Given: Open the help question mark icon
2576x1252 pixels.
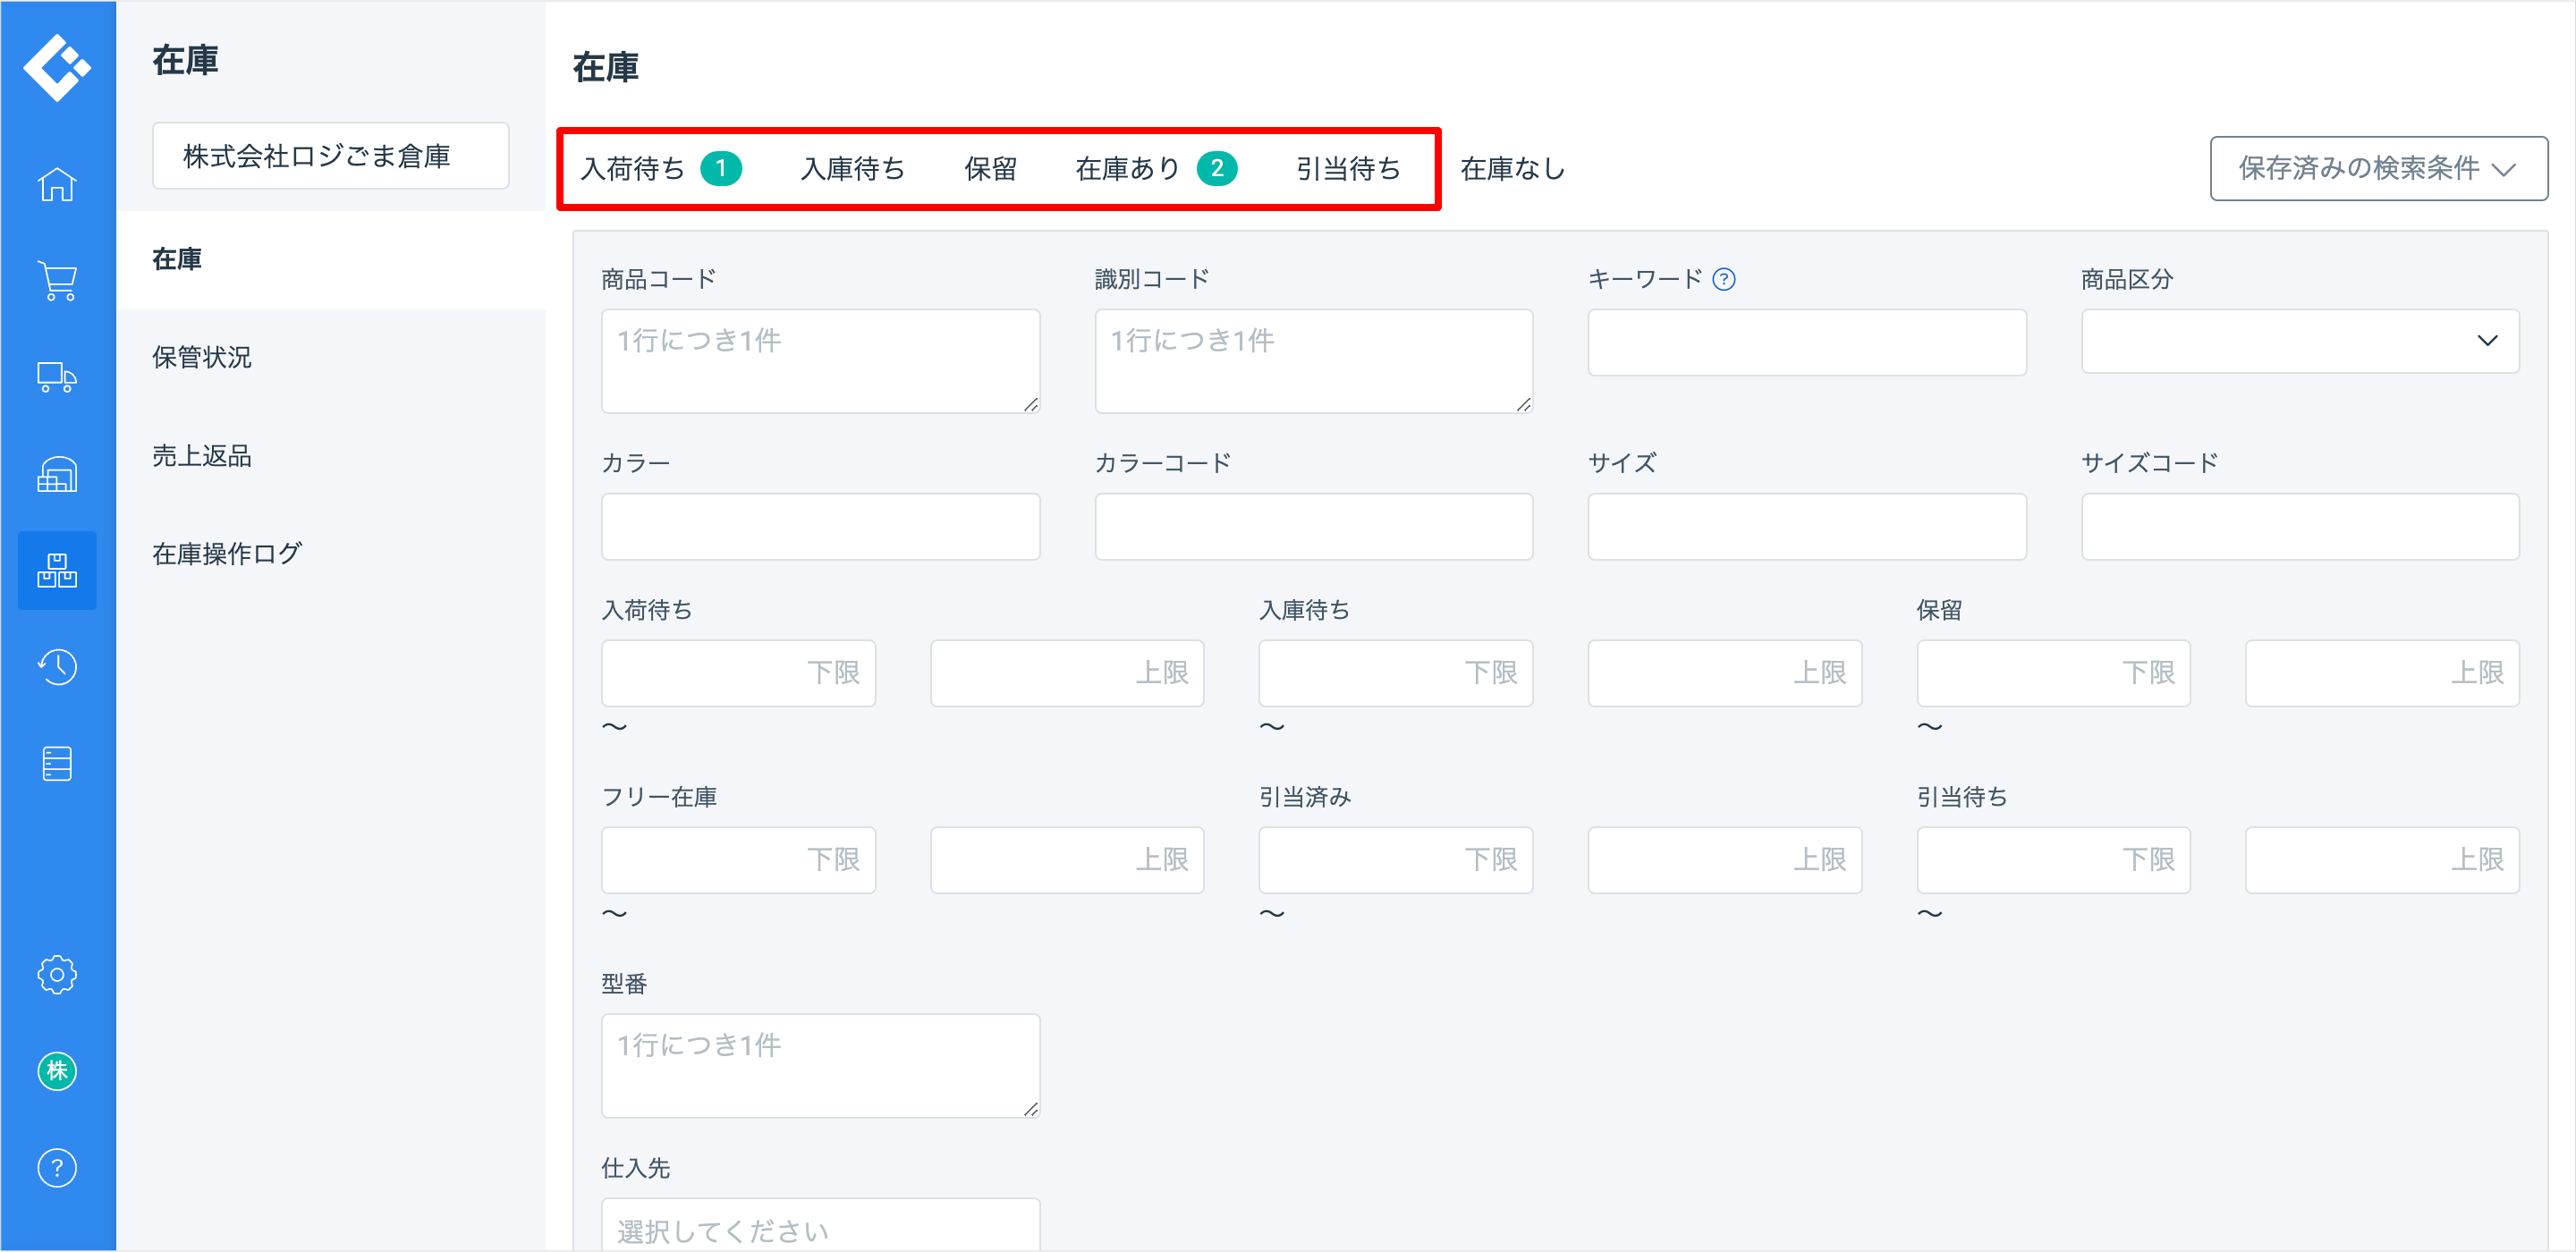Looking at the screenshot, I should (57, 1167).
